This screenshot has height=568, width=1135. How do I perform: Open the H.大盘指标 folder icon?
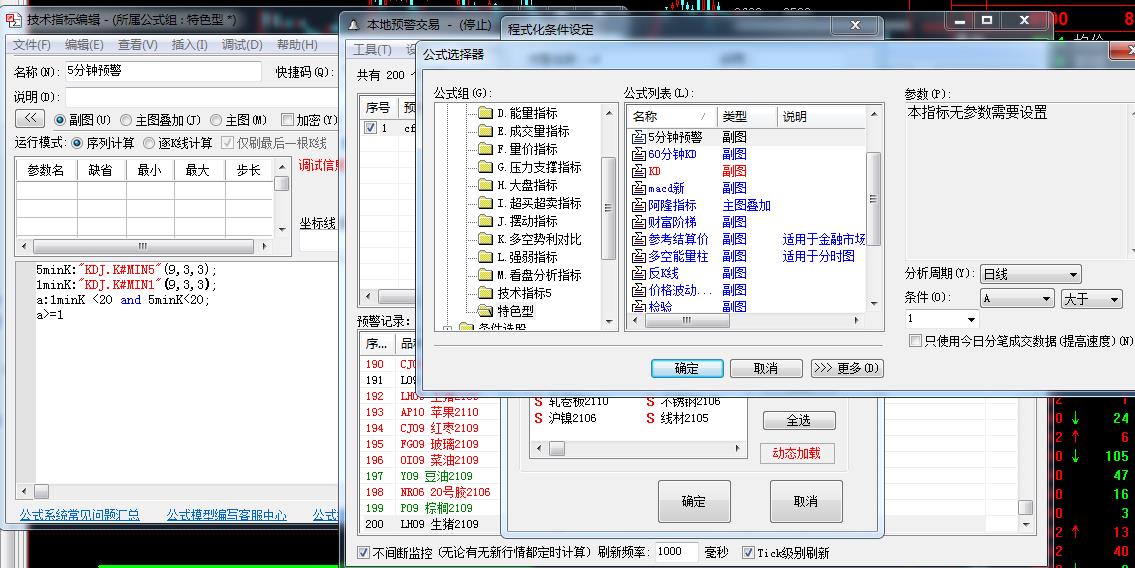pos(485,185)
